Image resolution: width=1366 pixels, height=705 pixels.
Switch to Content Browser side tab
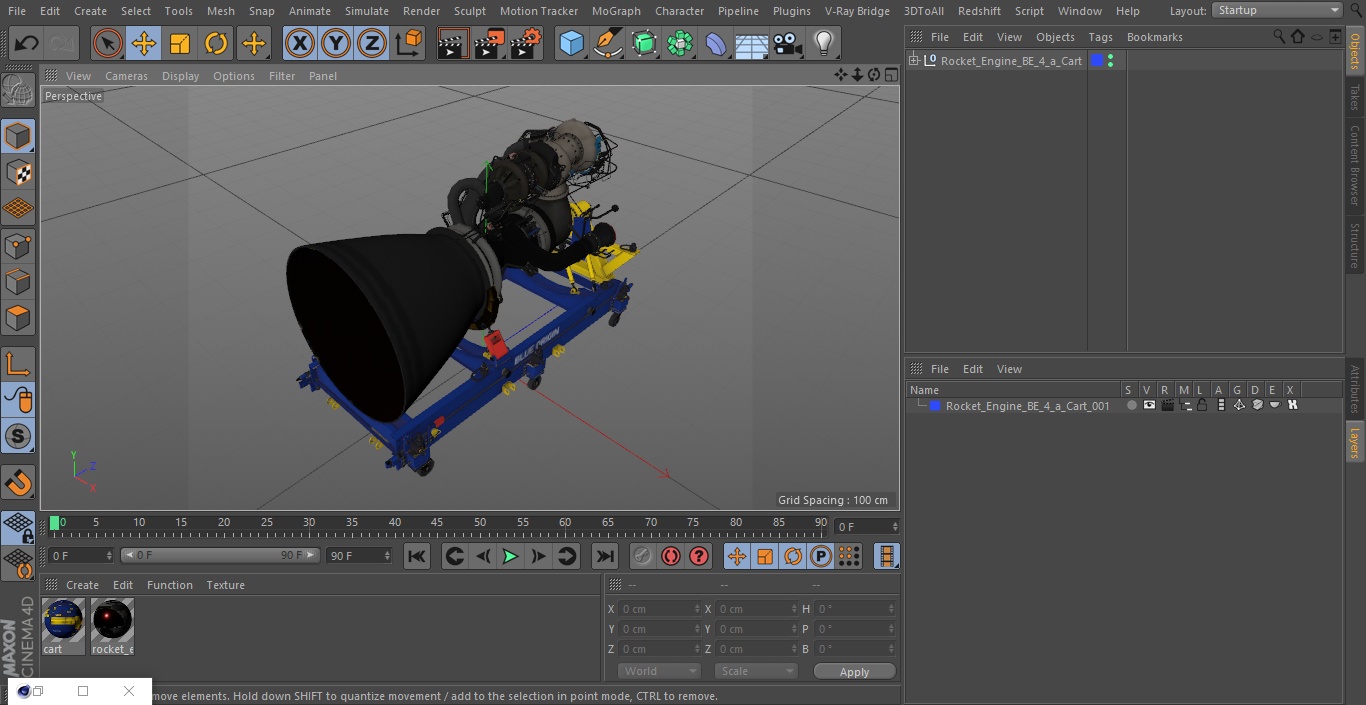coord(1355,165)
